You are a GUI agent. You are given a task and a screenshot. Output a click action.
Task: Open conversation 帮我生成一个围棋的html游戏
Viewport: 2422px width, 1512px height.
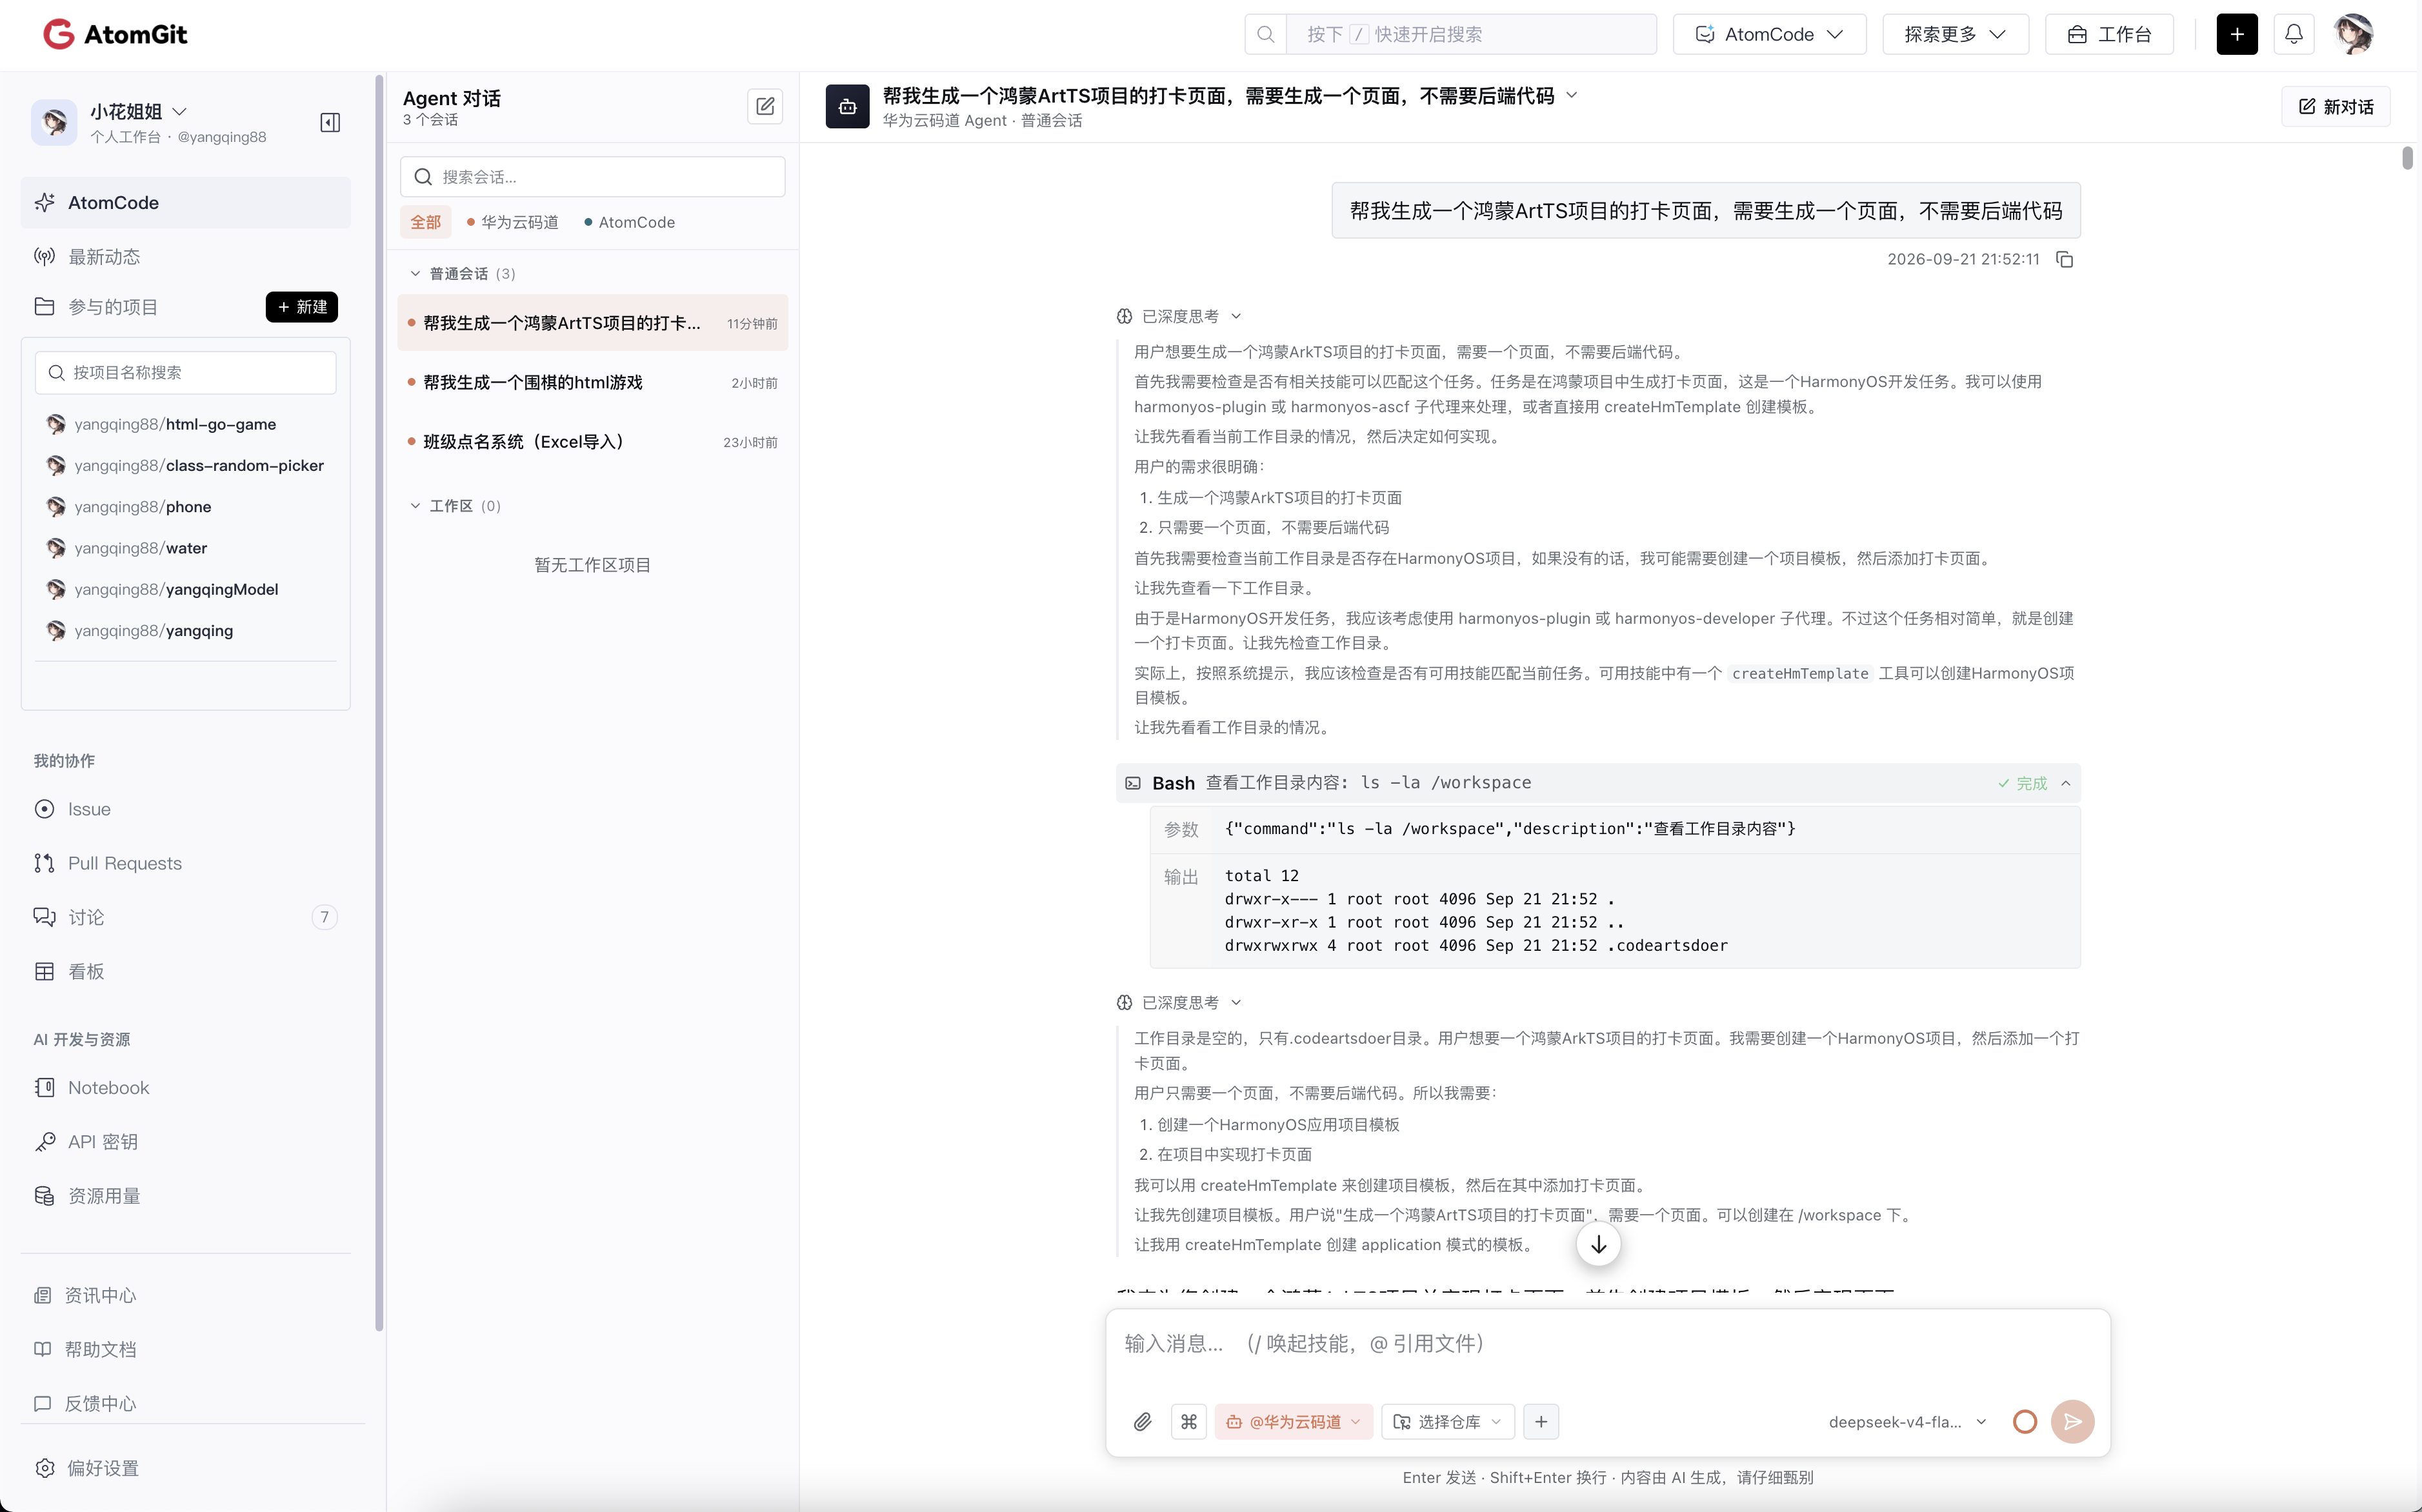pos(592,382)
